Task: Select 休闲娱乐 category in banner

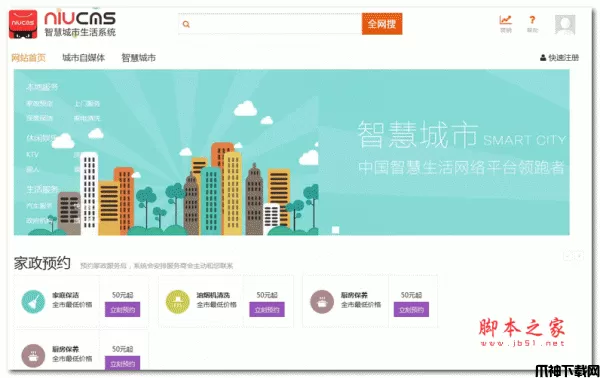Action: (41, 138)
